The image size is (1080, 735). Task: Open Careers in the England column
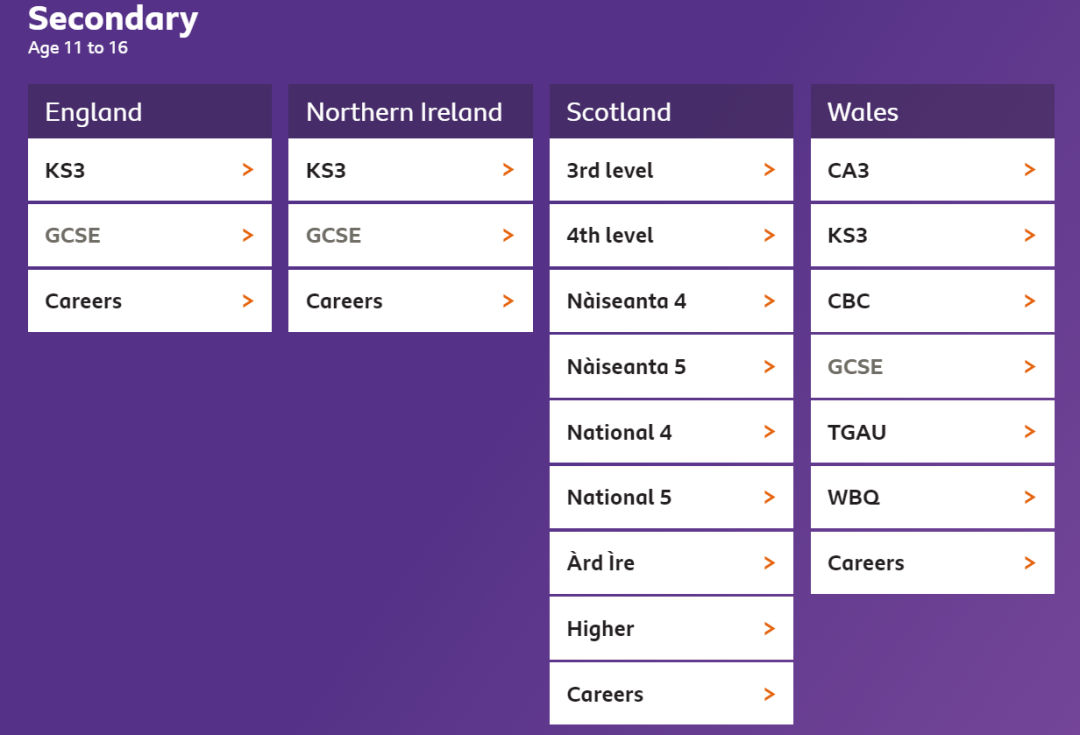click(83, 301)
